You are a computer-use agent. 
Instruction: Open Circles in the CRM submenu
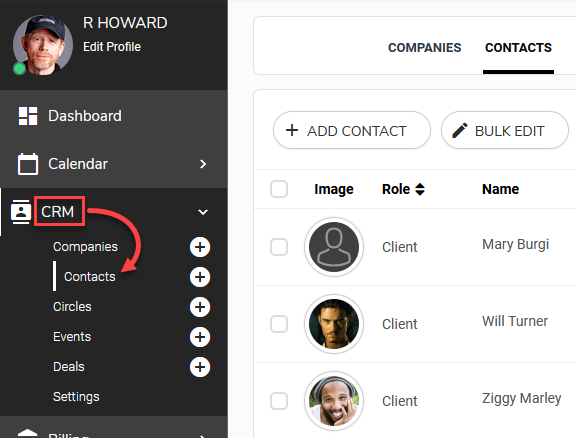tap(72, 307)
